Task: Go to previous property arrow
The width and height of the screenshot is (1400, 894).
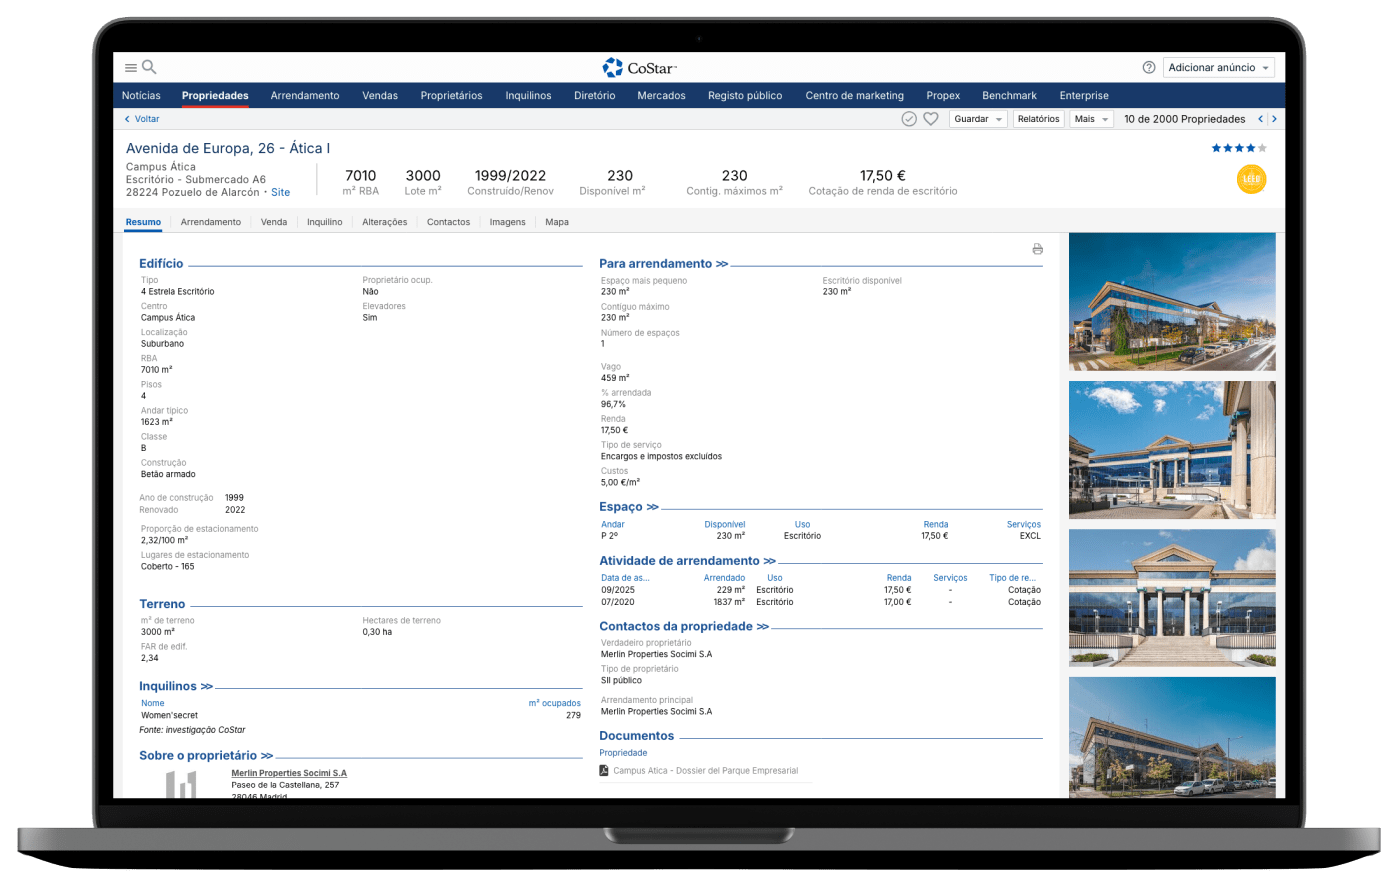Action: click(x=1261, y=119)
